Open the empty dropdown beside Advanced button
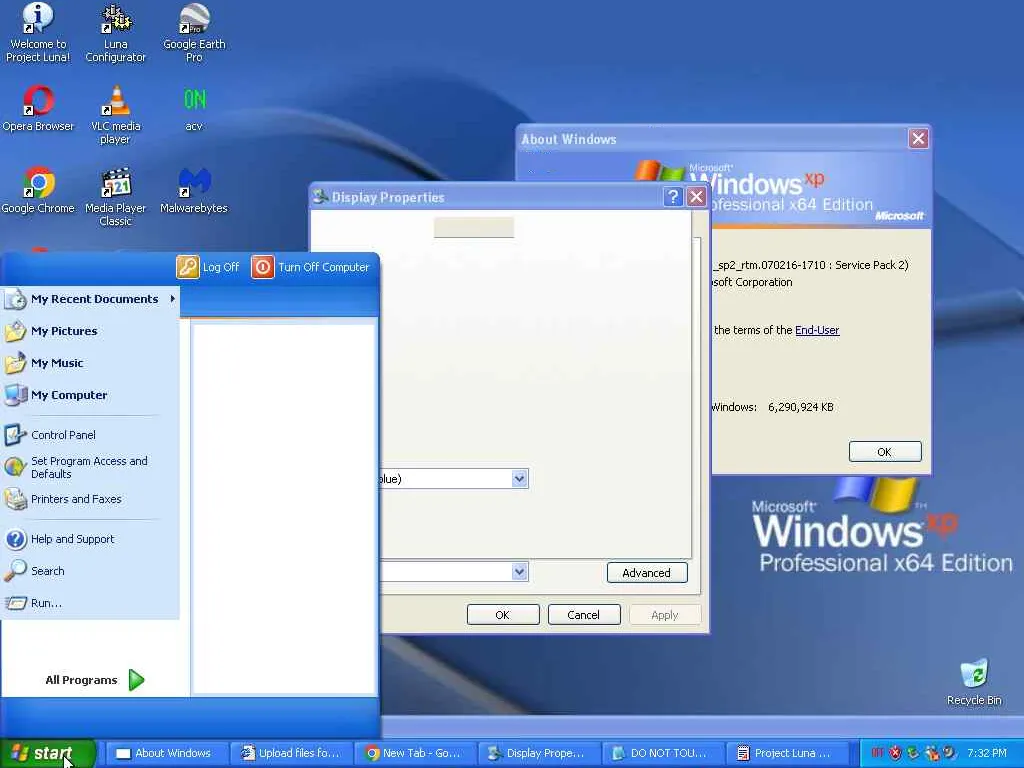The image size is (1024, 768). tap(454, 571)
